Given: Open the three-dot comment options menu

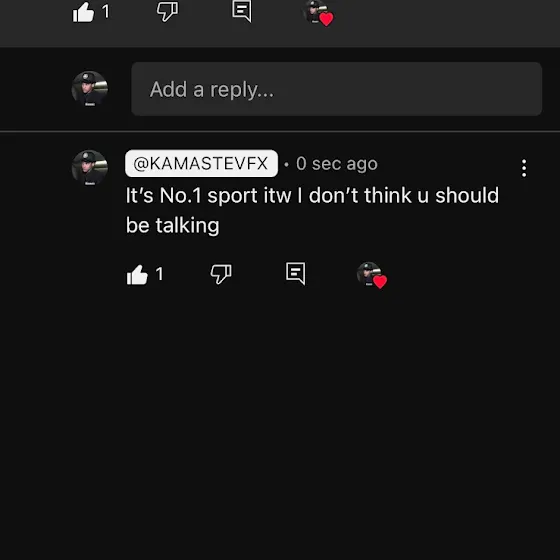Looking at the screenshot, I should (x=524, y=168).
